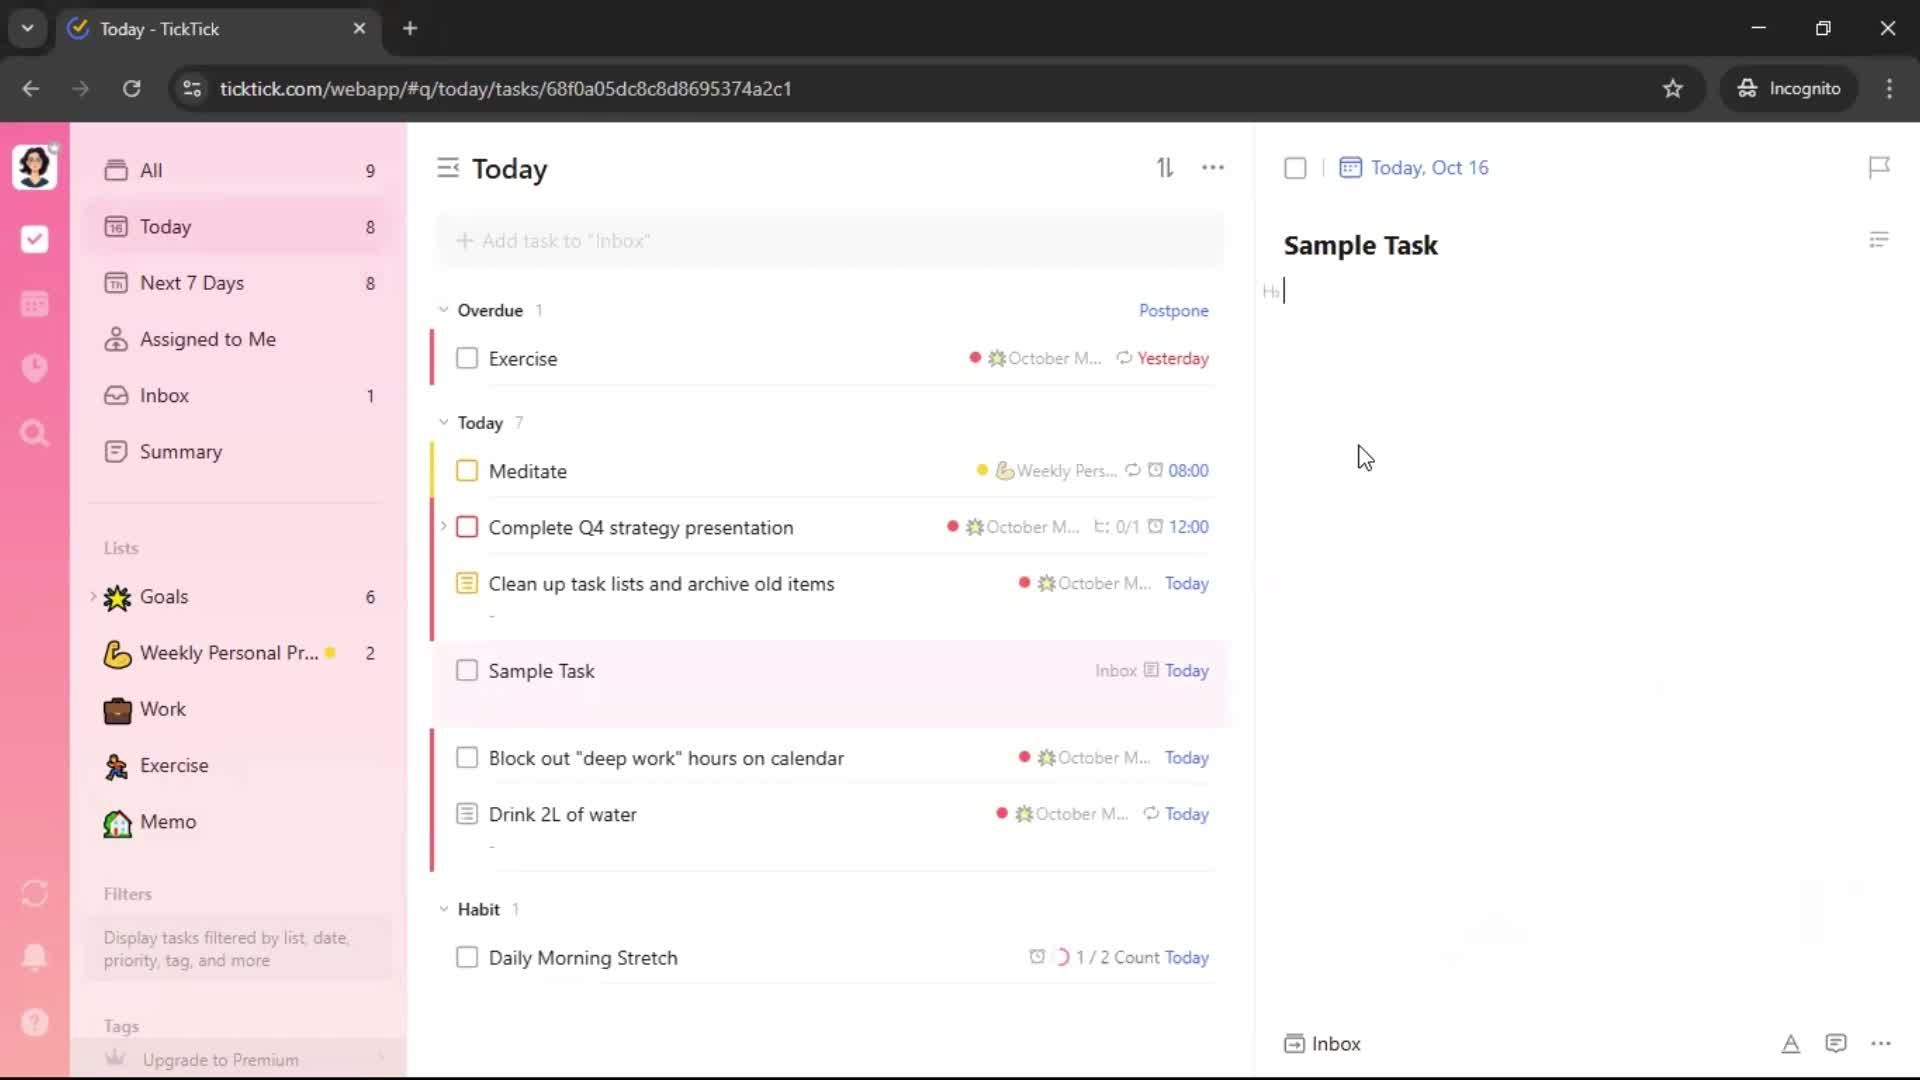1920x1080 pixels.
Task: Click the sort tasks icon beside Today
Action: pos(1165,168)
